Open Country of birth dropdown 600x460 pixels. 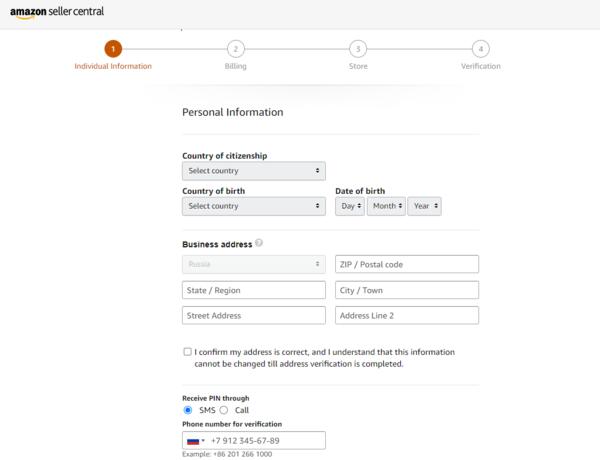tap(254, 206)
